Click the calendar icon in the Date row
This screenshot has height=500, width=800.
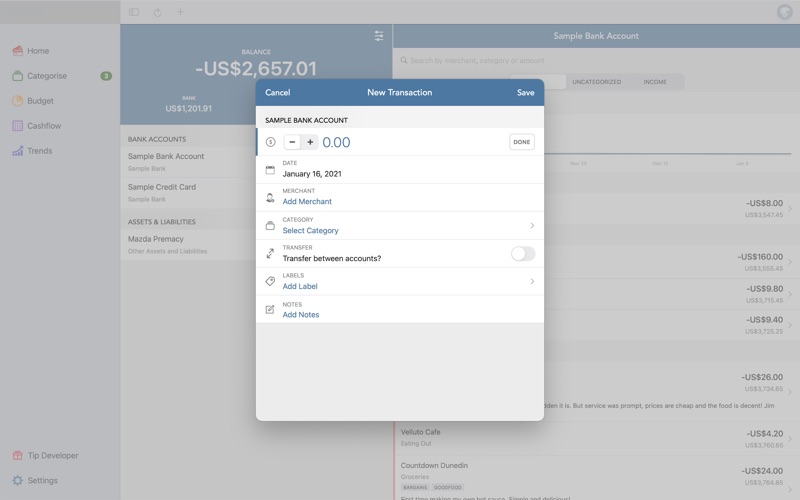(x=270, y=170)
